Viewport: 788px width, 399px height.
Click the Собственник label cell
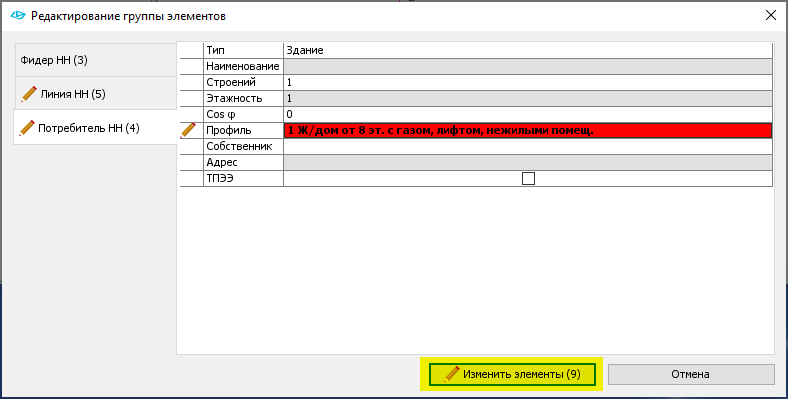click(243, 147)
